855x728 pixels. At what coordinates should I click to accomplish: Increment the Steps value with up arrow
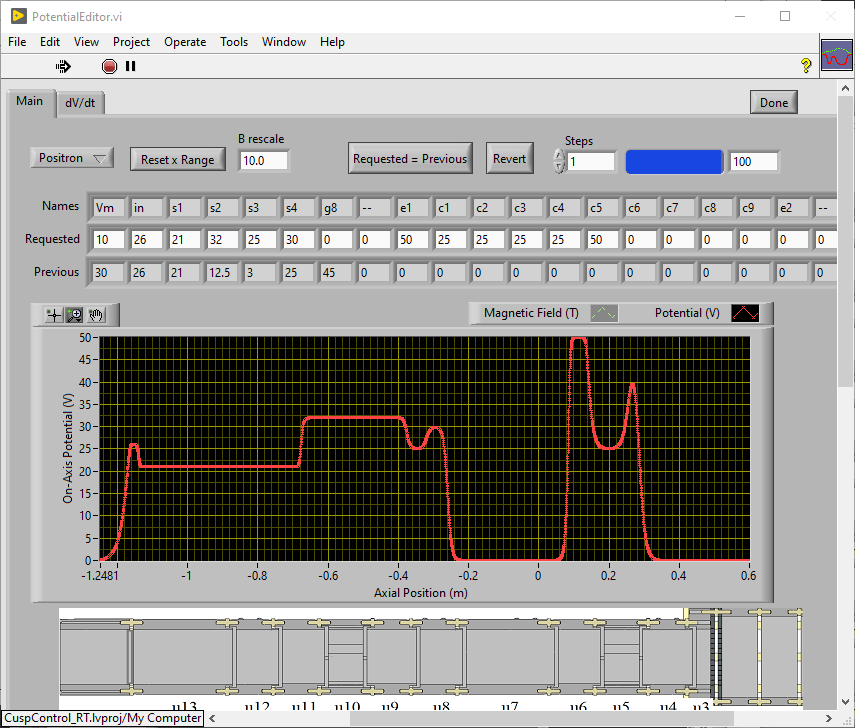(559, 155)
